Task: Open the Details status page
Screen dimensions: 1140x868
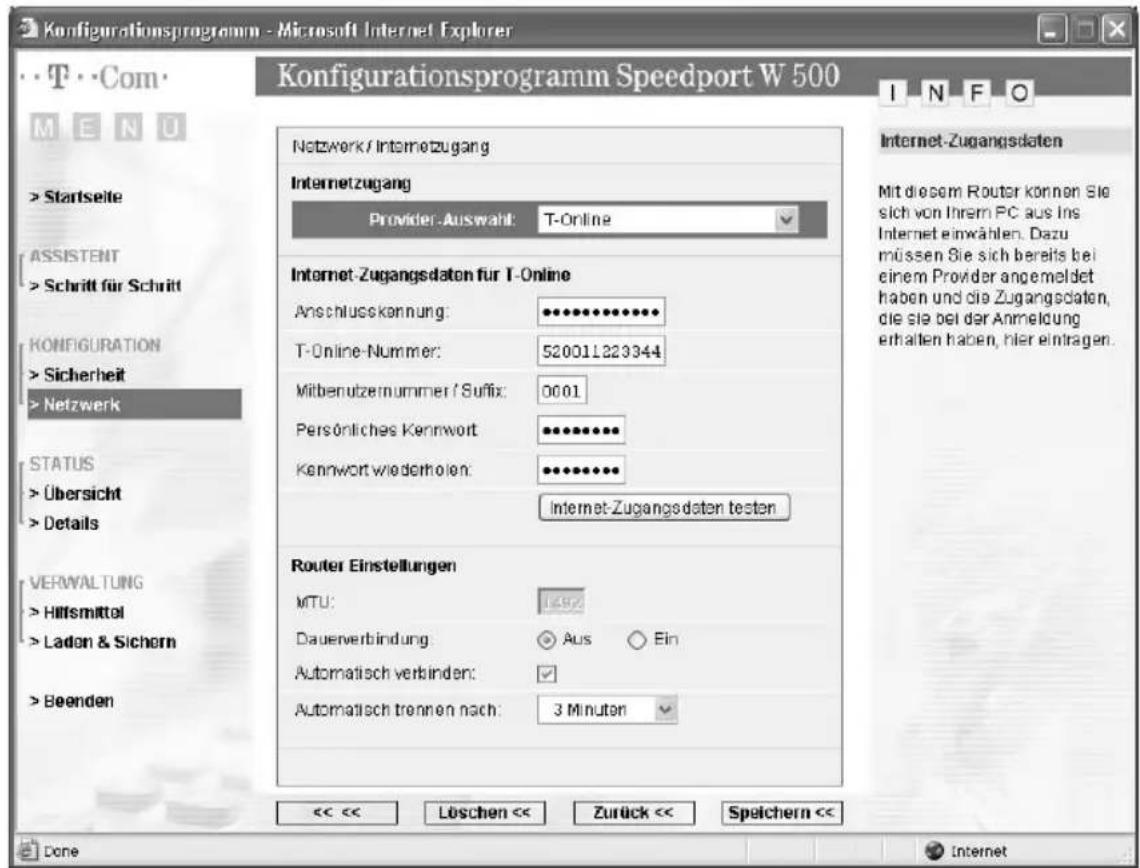Action: (64, 523)
